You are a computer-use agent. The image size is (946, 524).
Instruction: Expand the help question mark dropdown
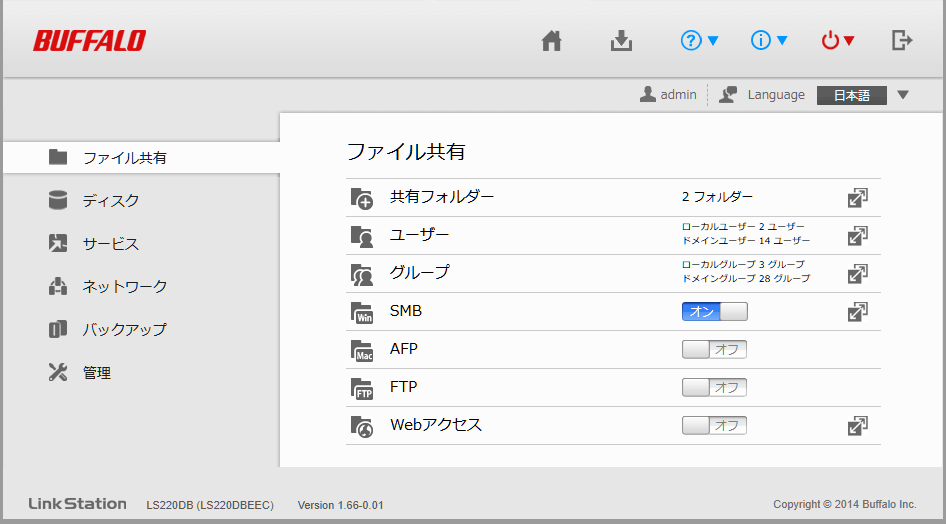tap(699, 41)
